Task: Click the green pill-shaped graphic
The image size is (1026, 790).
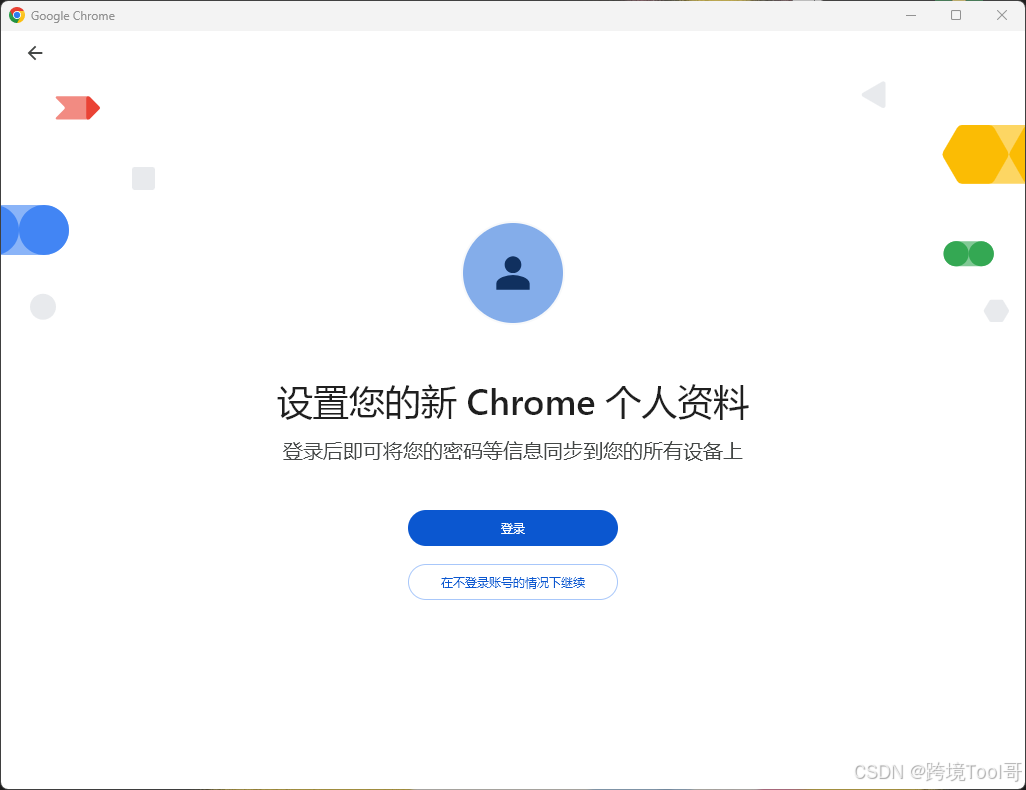Action: 968,254
